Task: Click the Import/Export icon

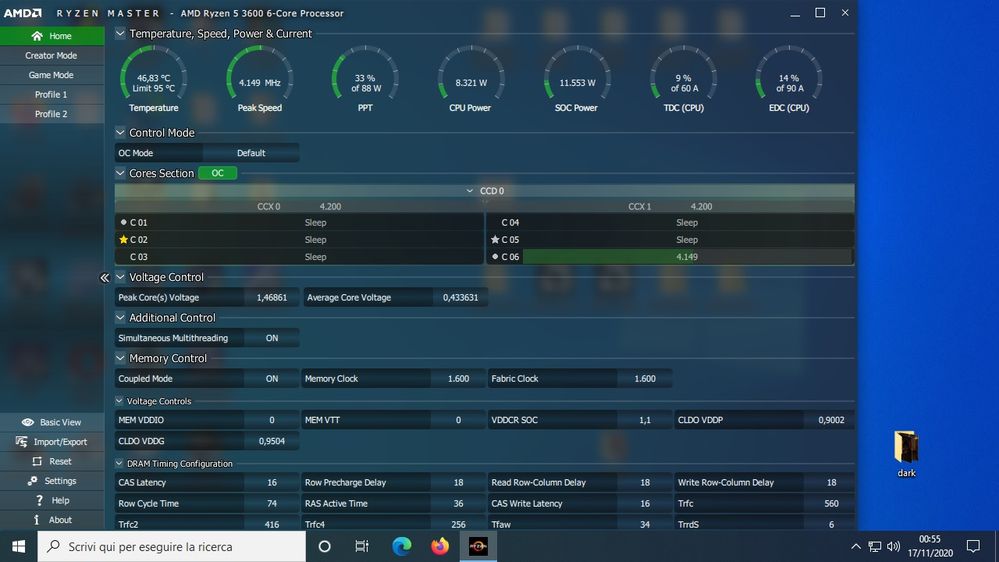Action: click(x=22, y=442)
